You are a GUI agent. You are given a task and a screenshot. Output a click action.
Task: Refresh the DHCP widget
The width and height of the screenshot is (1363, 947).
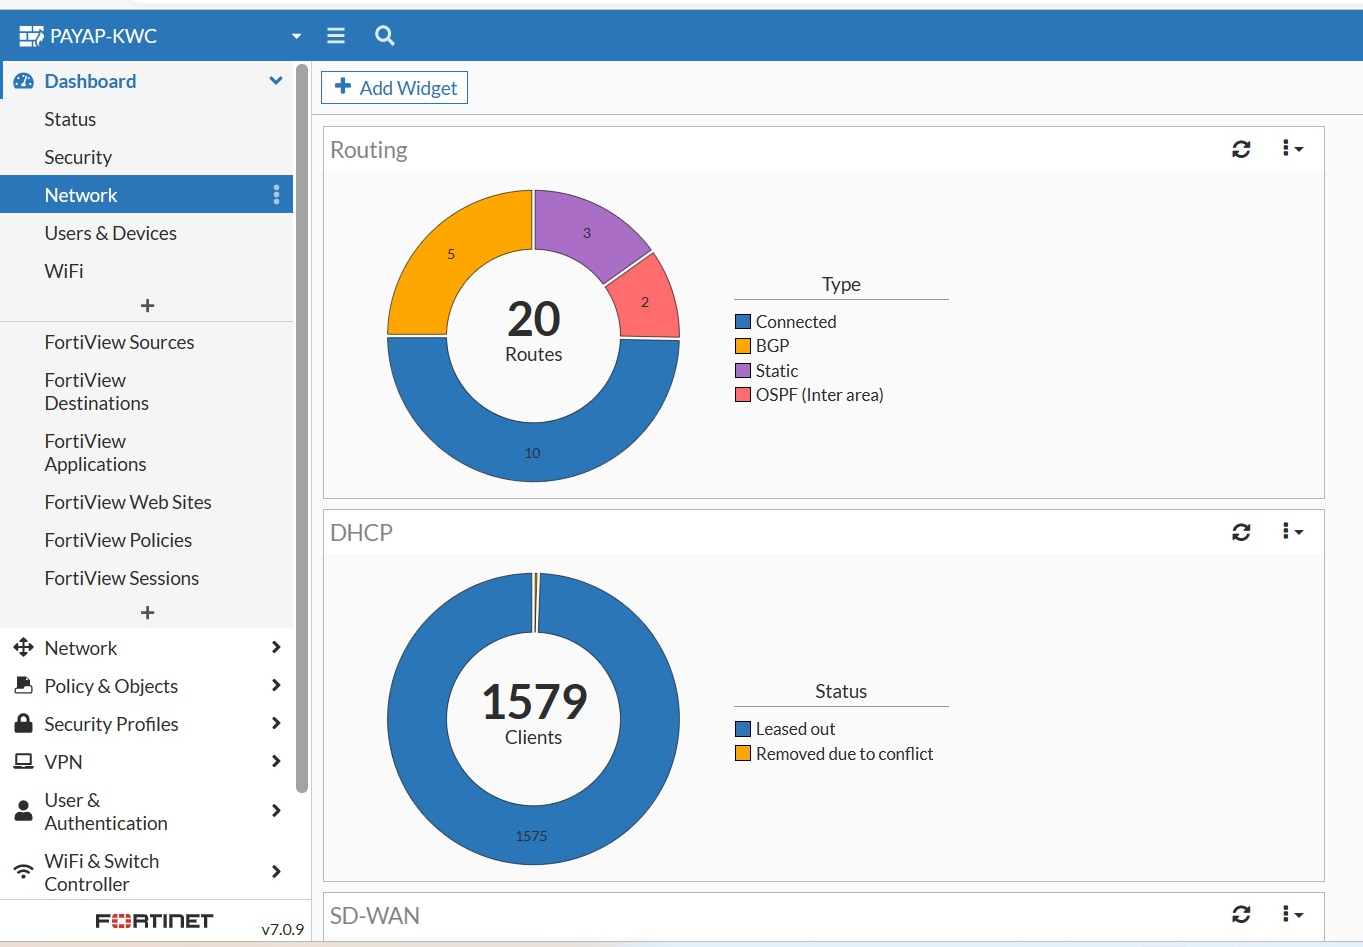pyautogui.click(x=1241, y=532)
